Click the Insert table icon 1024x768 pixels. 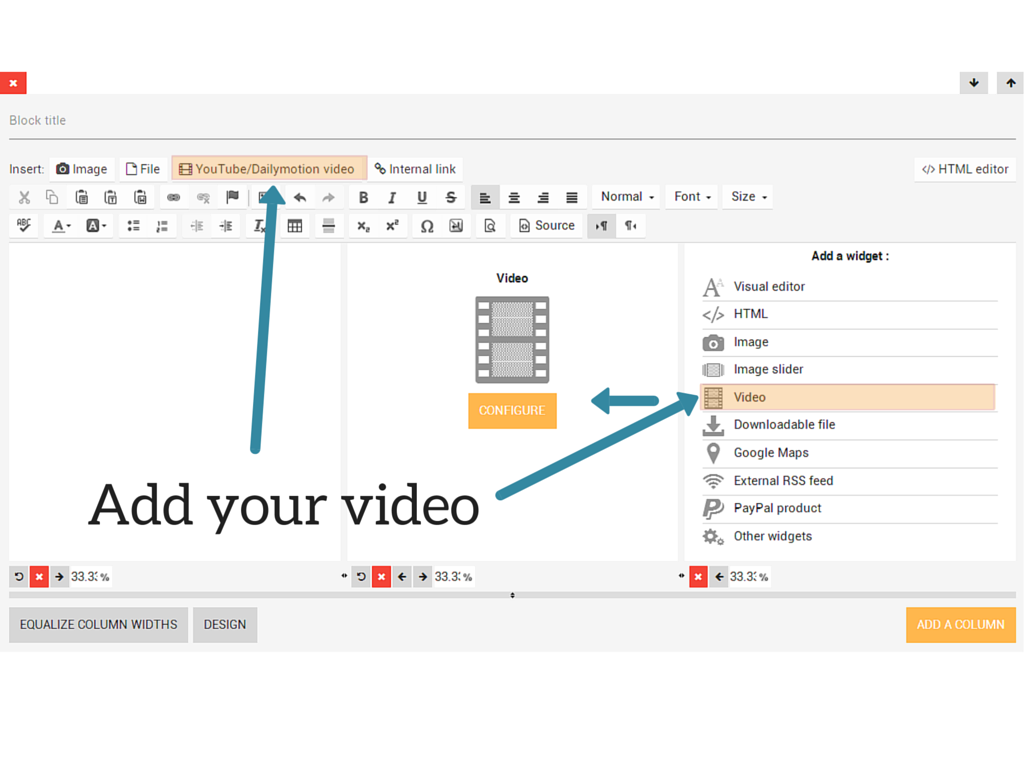[x=295, y=226]
